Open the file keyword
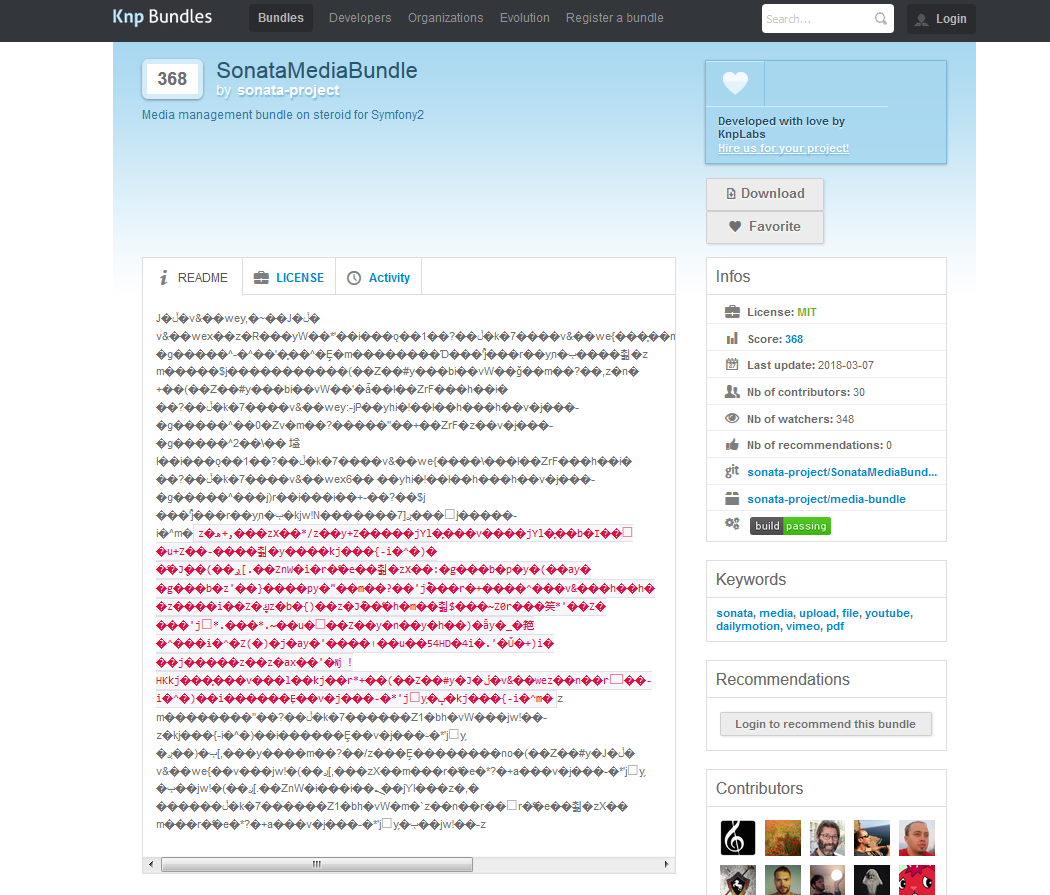The width and height of the screenshot is (1050, 895). pos(850,613)
